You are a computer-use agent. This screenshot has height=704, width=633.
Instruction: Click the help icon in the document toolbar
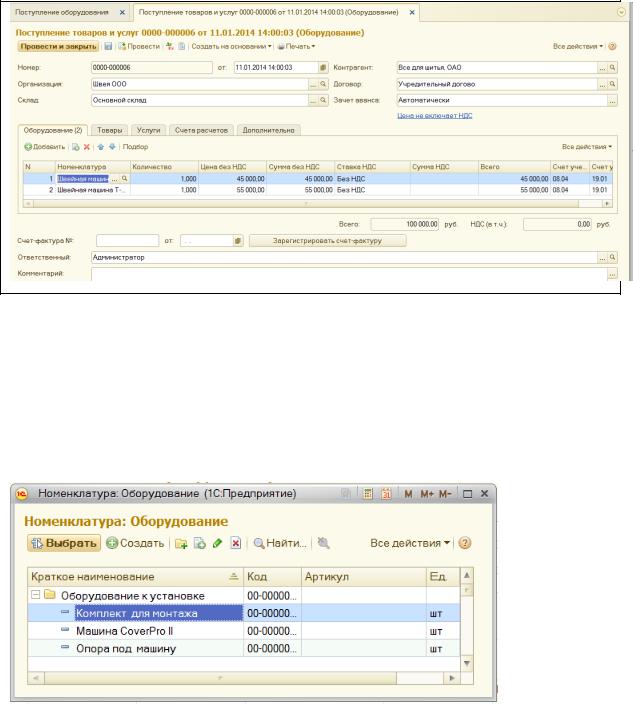[612, 46]
